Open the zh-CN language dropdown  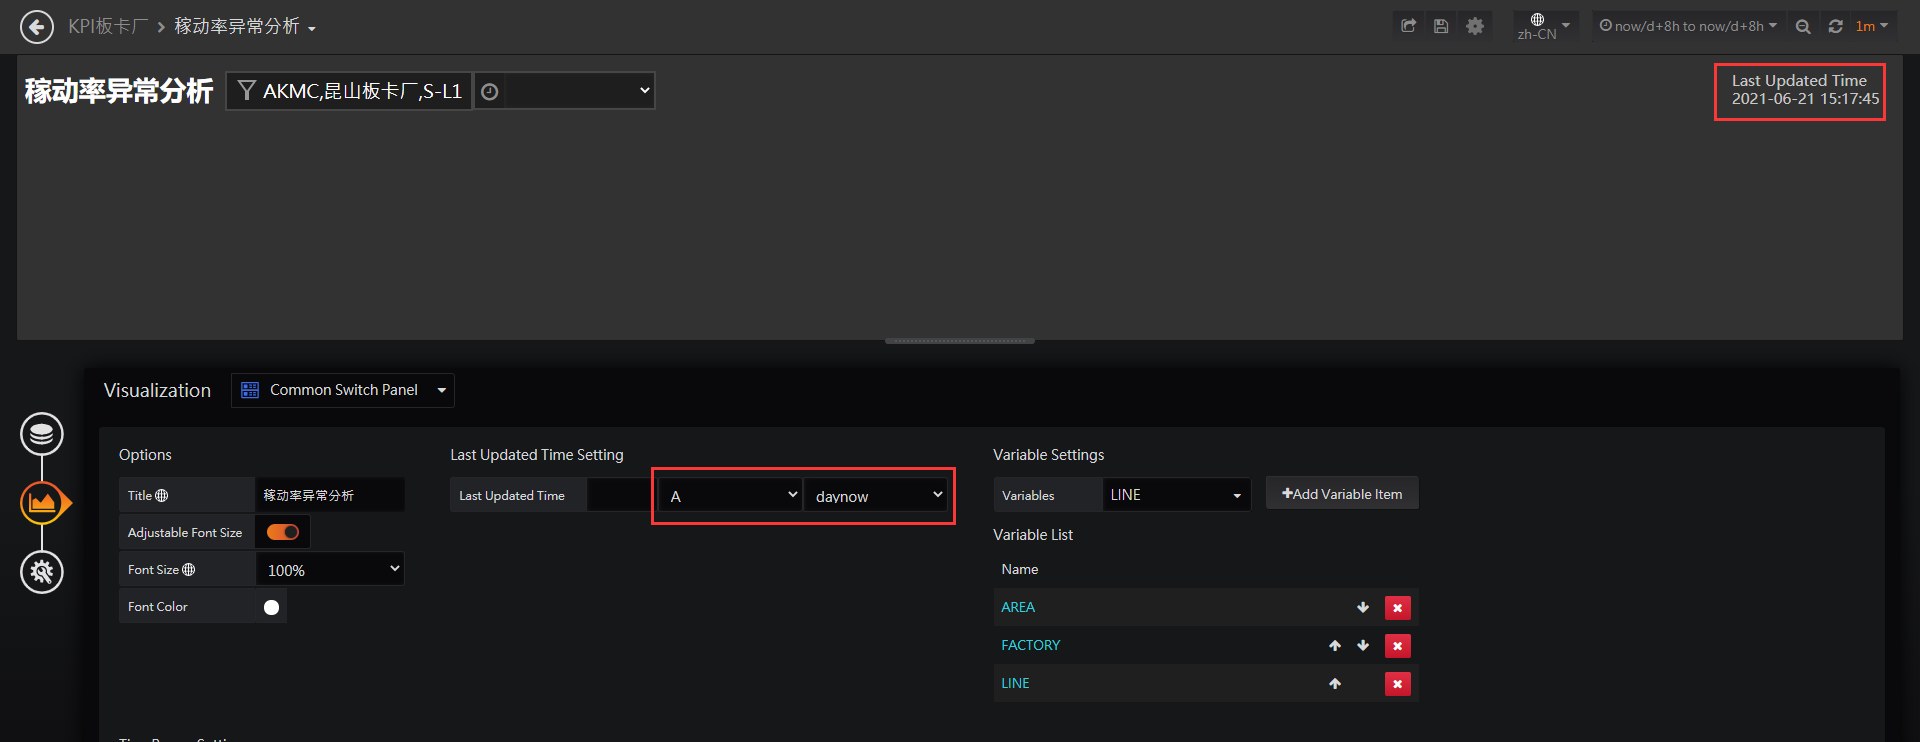coord(1543,26)
